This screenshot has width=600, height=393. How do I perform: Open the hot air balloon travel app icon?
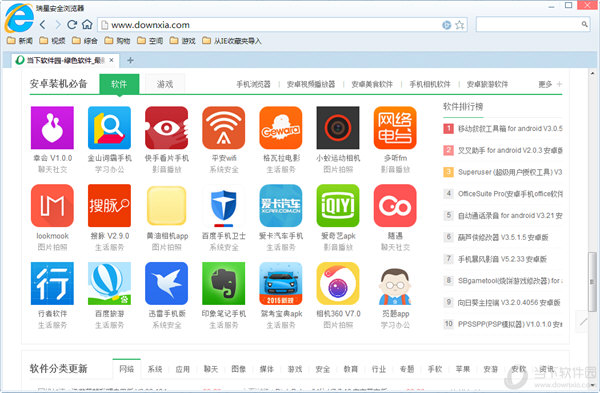109,284
